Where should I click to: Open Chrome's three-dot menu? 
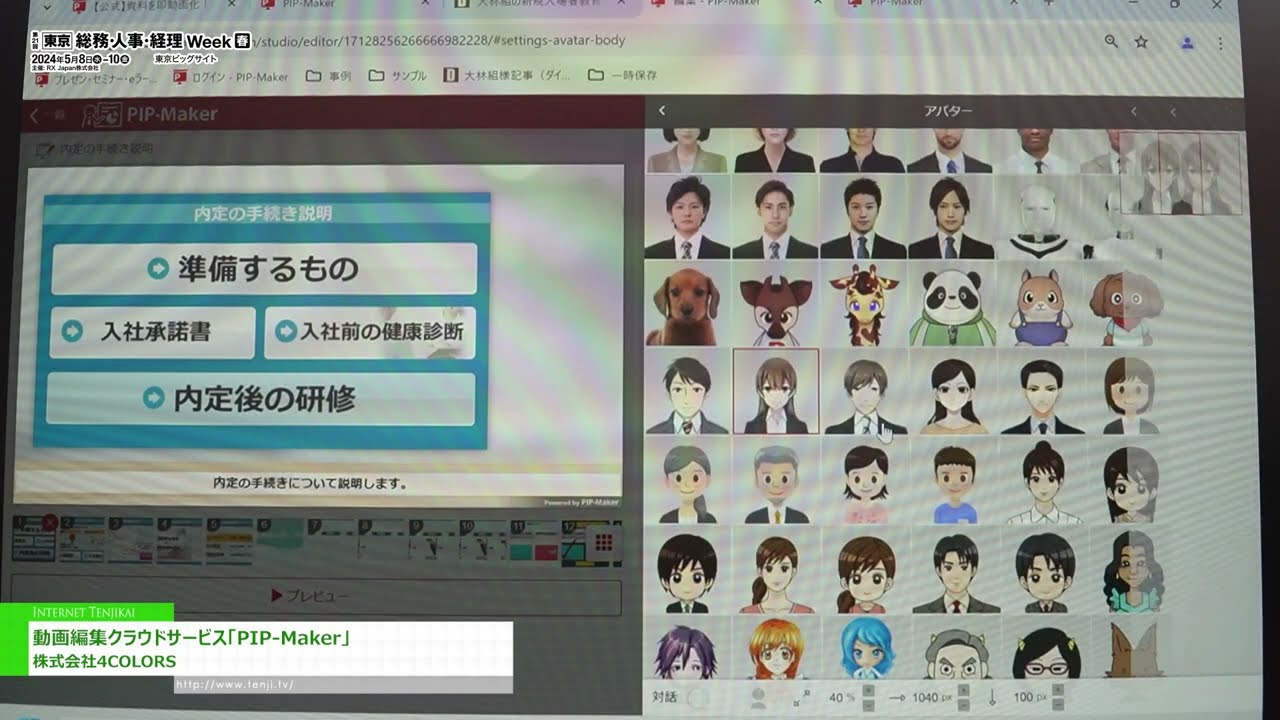[1219, 43]
